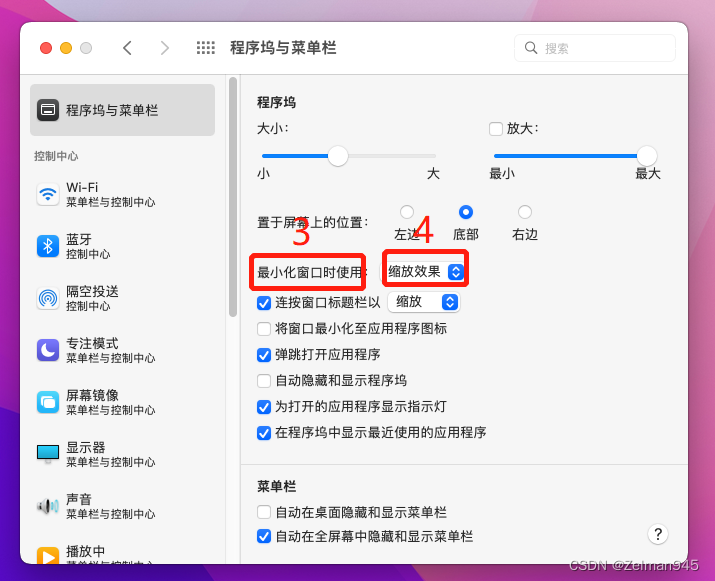Click the 最小 label under magnification slider
715x581 pixels.
click(x=502, y=174)
